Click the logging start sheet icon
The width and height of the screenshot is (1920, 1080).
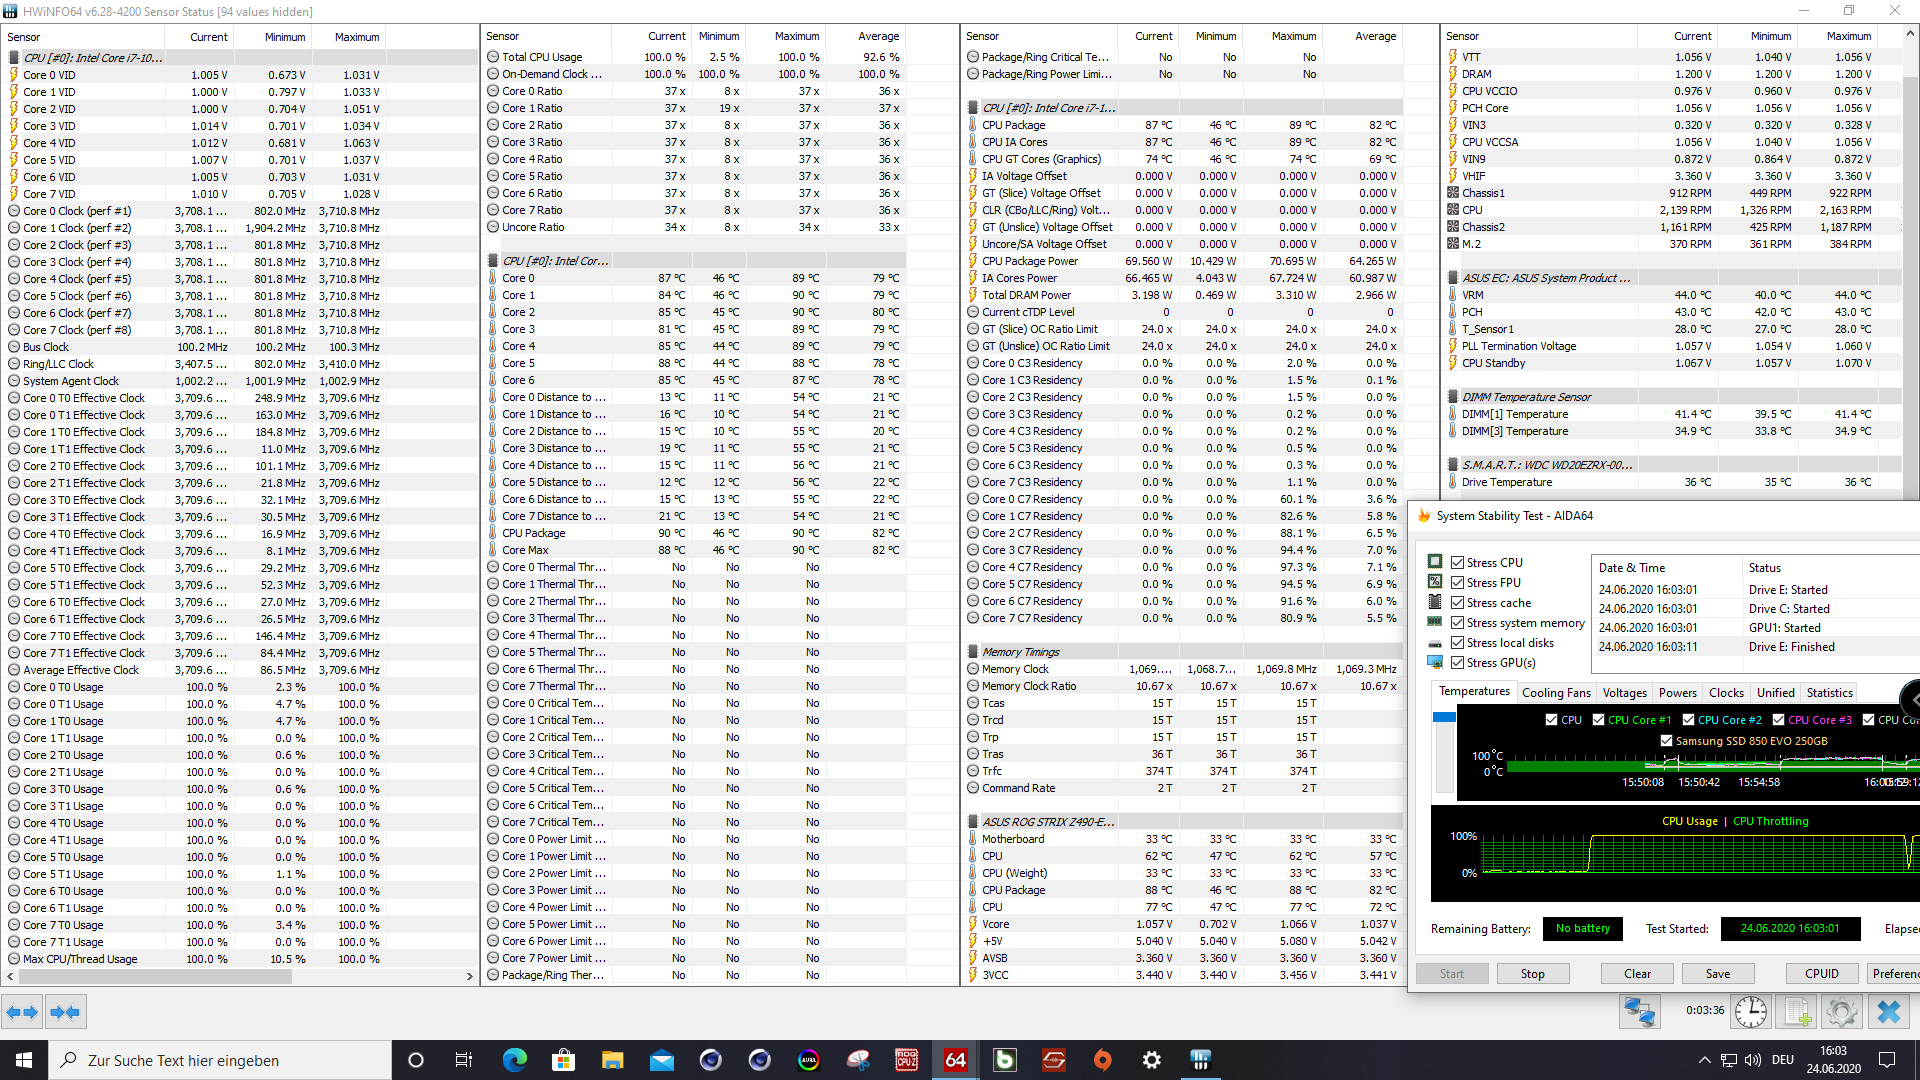(1797, 1012)
